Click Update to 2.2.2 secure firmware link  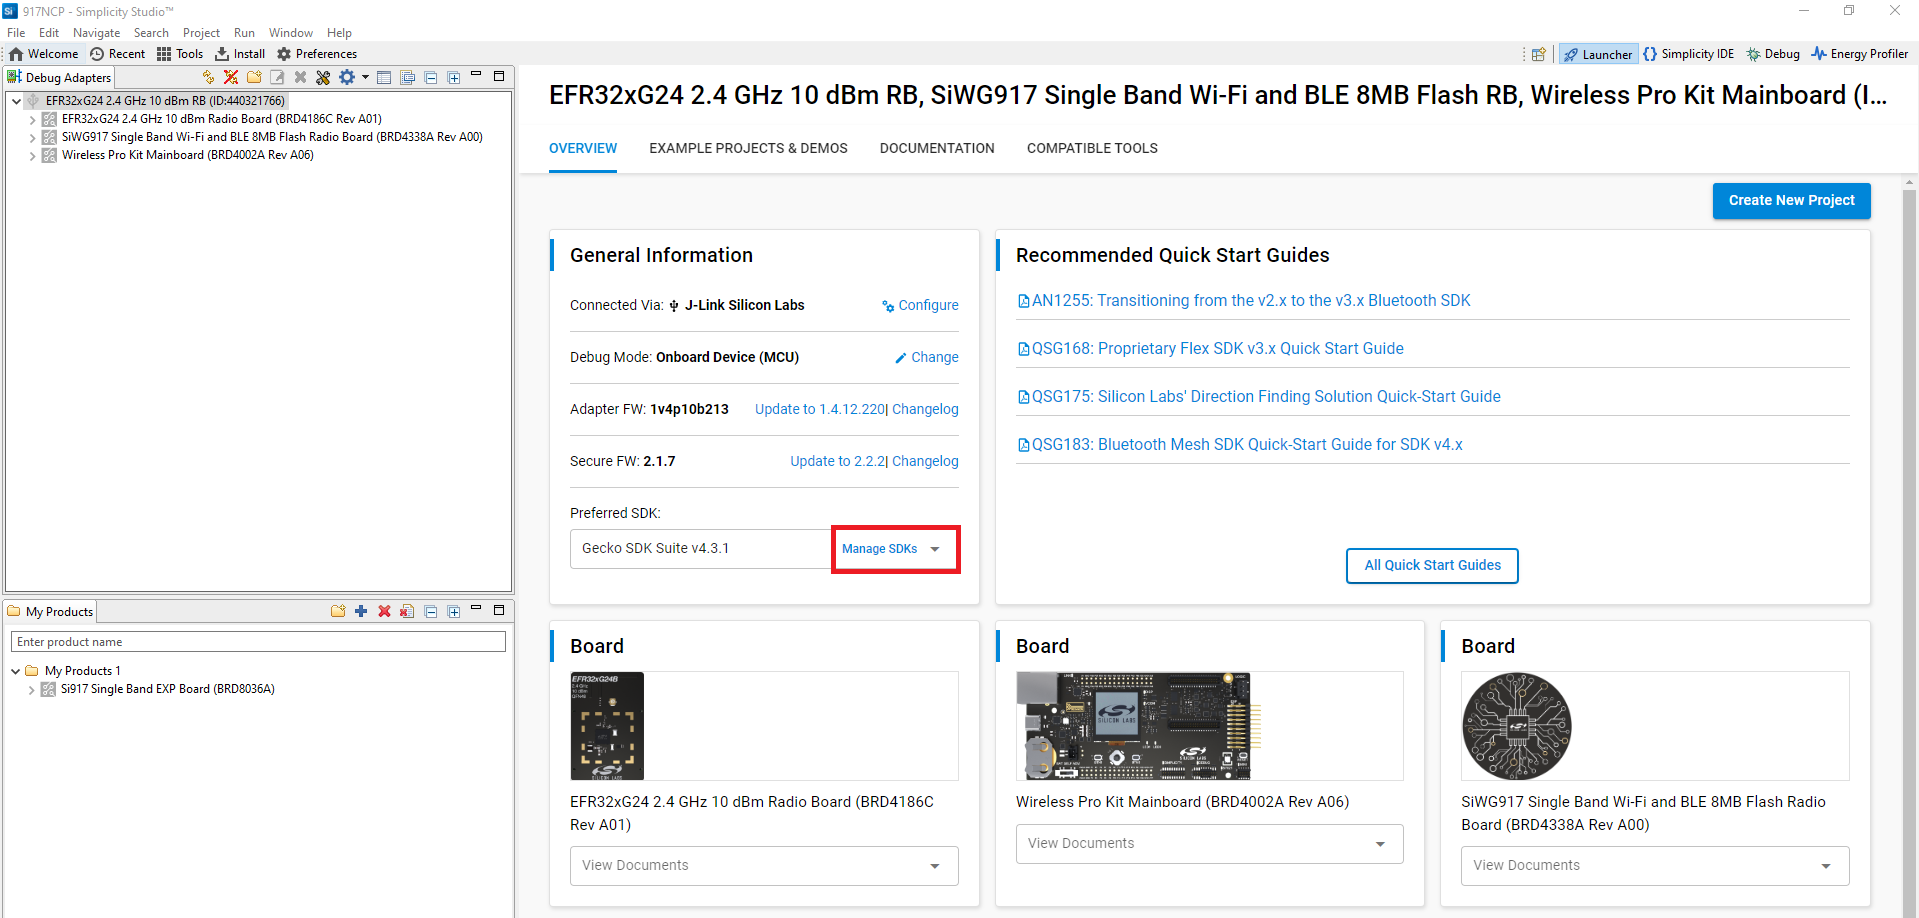coord(838,461)
